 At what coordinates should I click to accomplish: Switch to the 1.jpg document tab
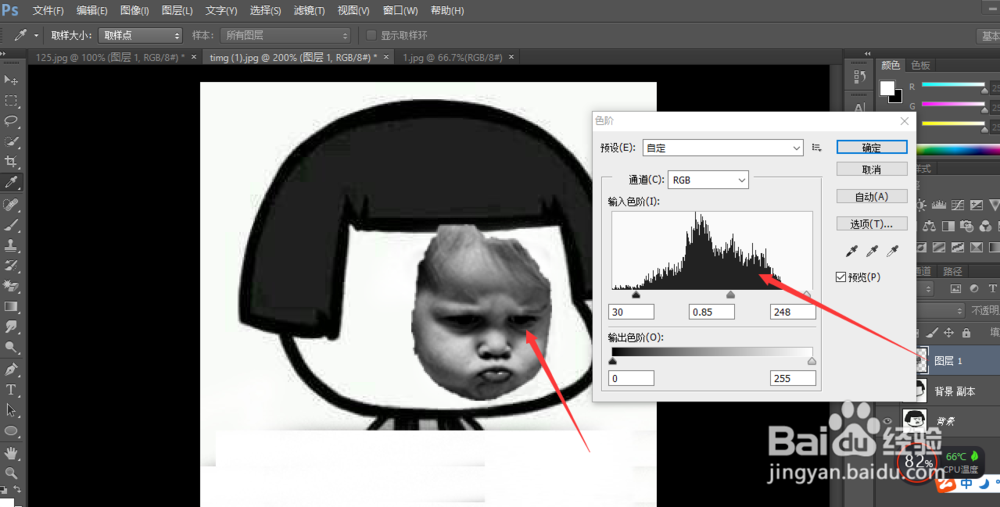pos(452,57)
